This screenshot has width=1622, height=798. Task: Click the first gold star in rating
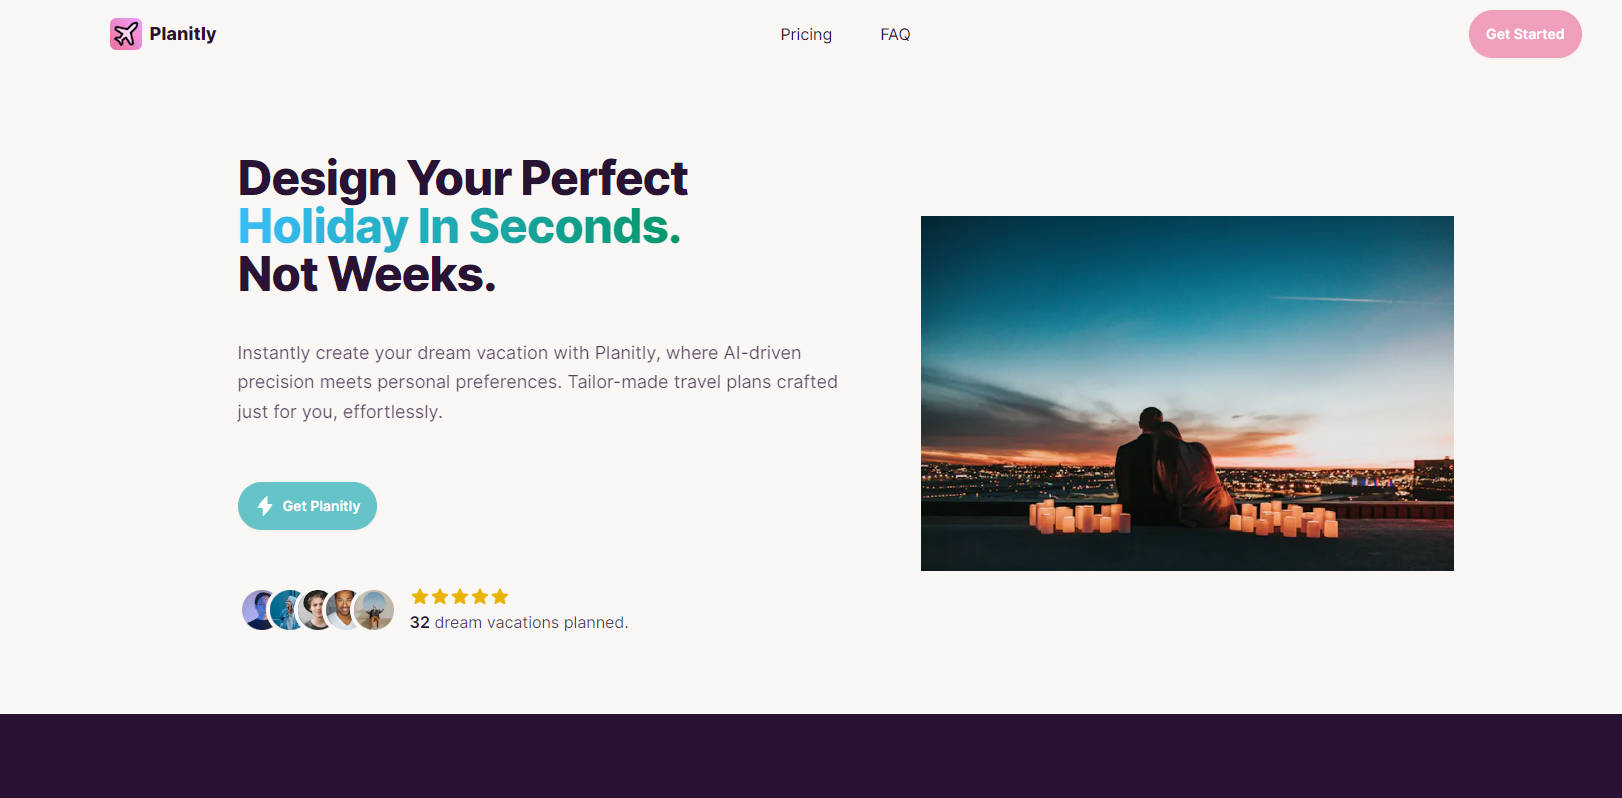tap(420, 597)
